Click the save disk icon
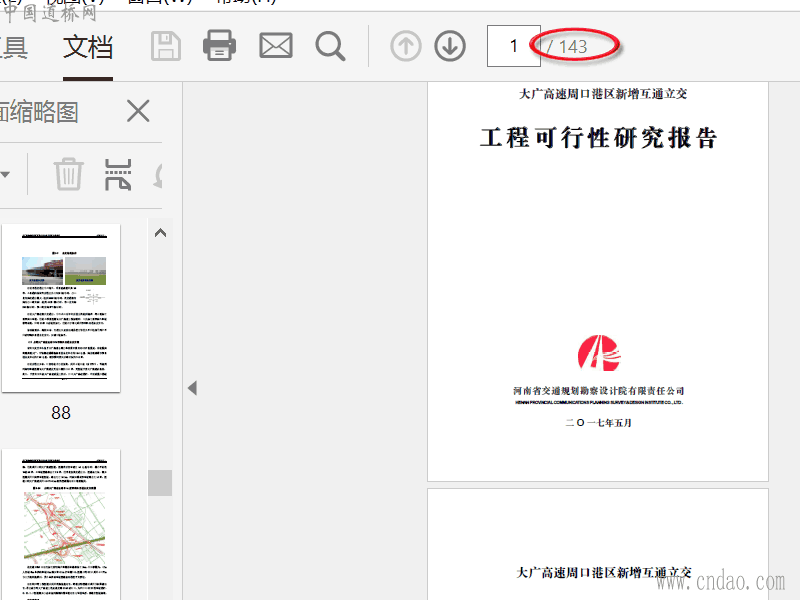This screenshot has height=600, width=800. (166, 46)
